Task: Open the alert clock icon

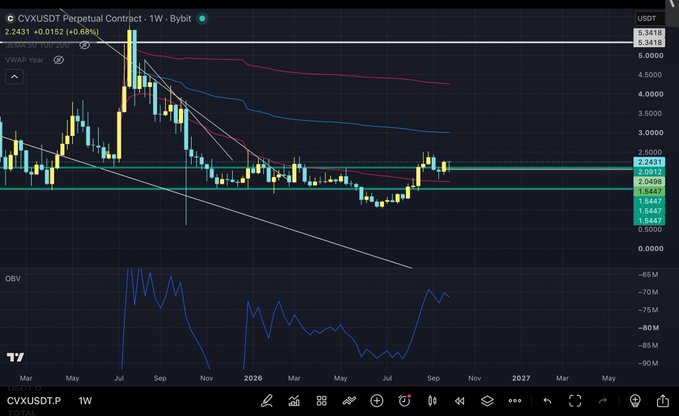Action: 404,401
